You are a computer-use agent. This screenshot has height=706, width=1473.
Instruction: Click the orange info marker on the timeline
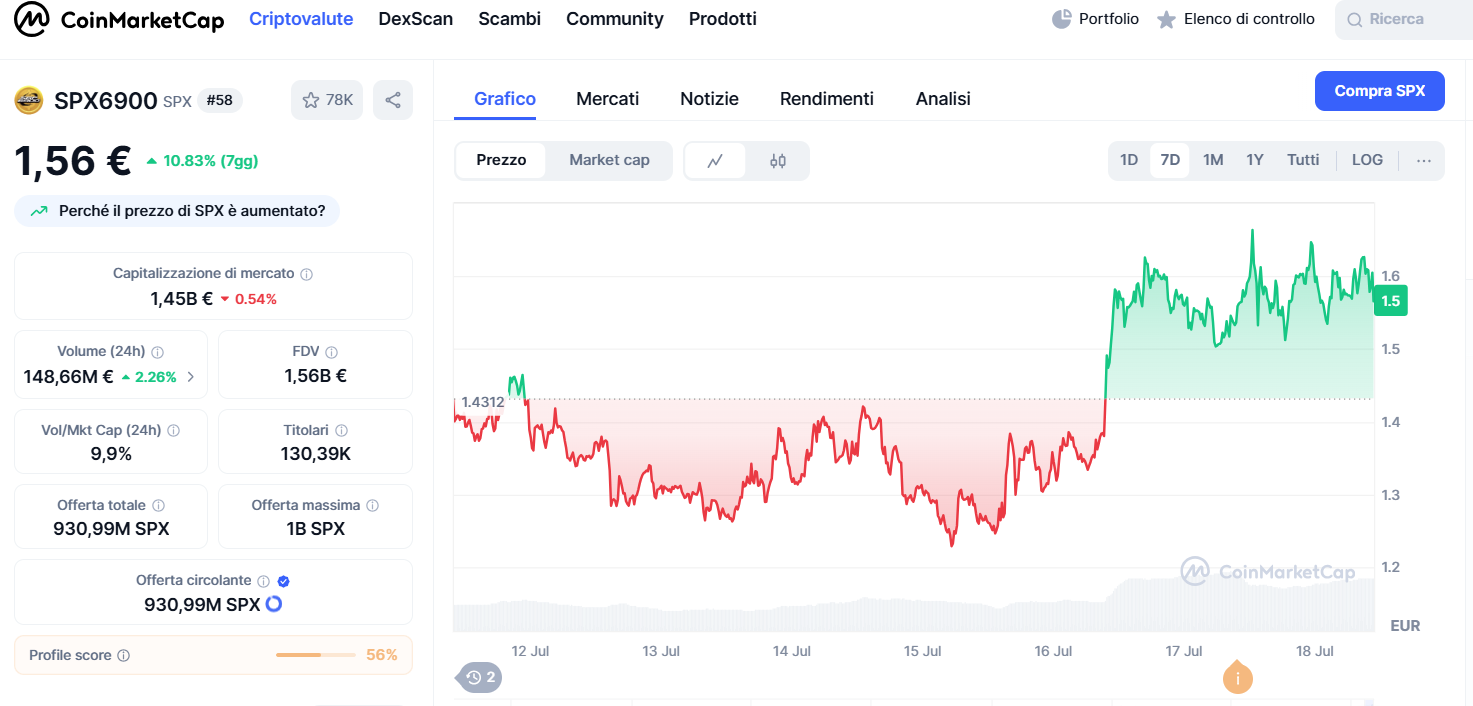[1238, 677]
